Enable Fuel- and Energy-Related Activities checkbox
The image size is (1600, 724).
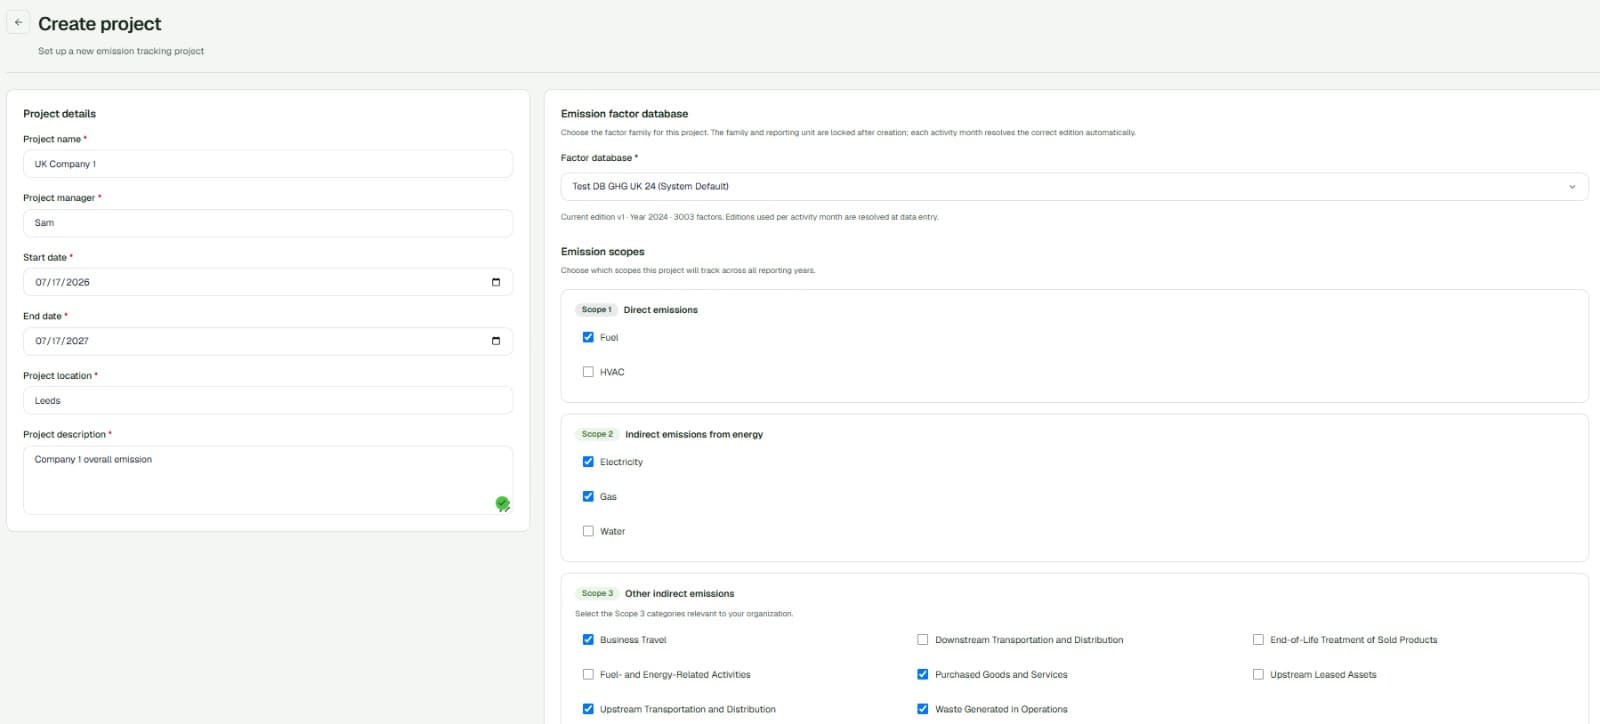tap(588, 674)
